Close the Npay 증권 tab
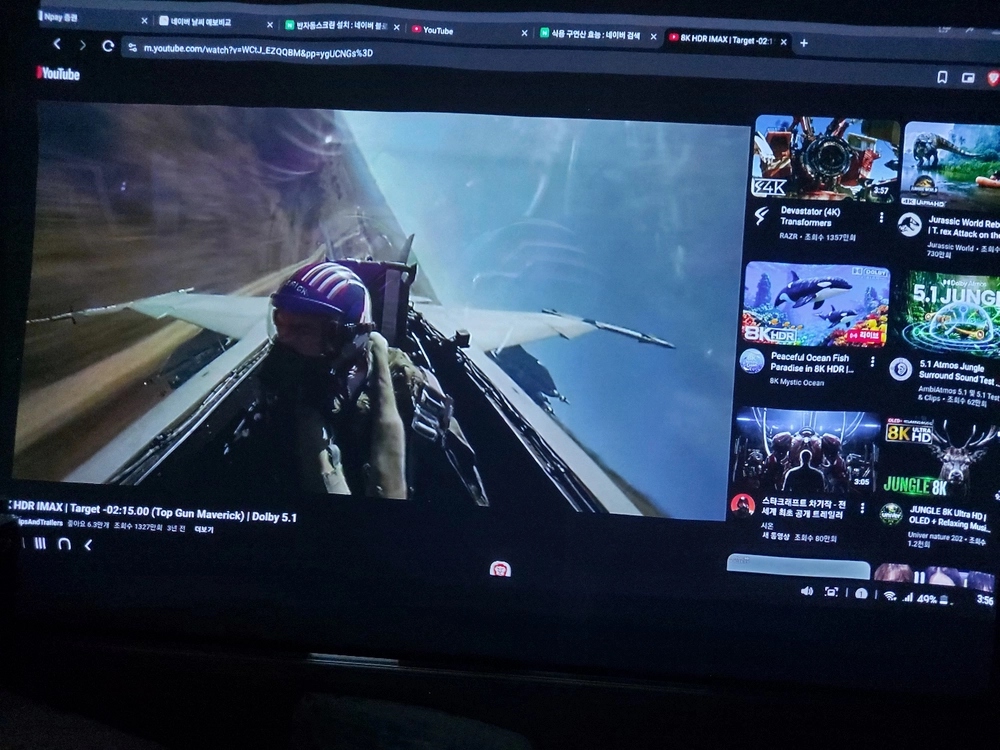This screenshot has height=750, width=1000. (144, 20)
